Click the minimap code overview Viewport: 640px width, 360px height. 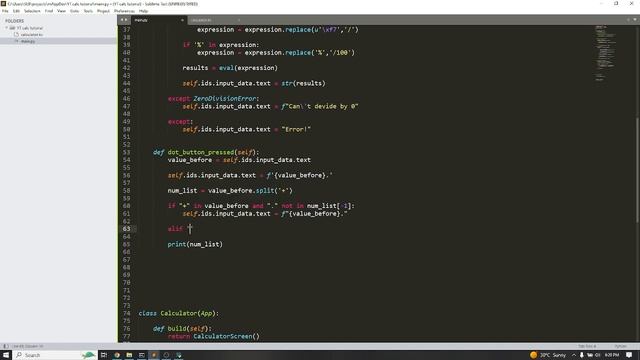tap(605, 53)
